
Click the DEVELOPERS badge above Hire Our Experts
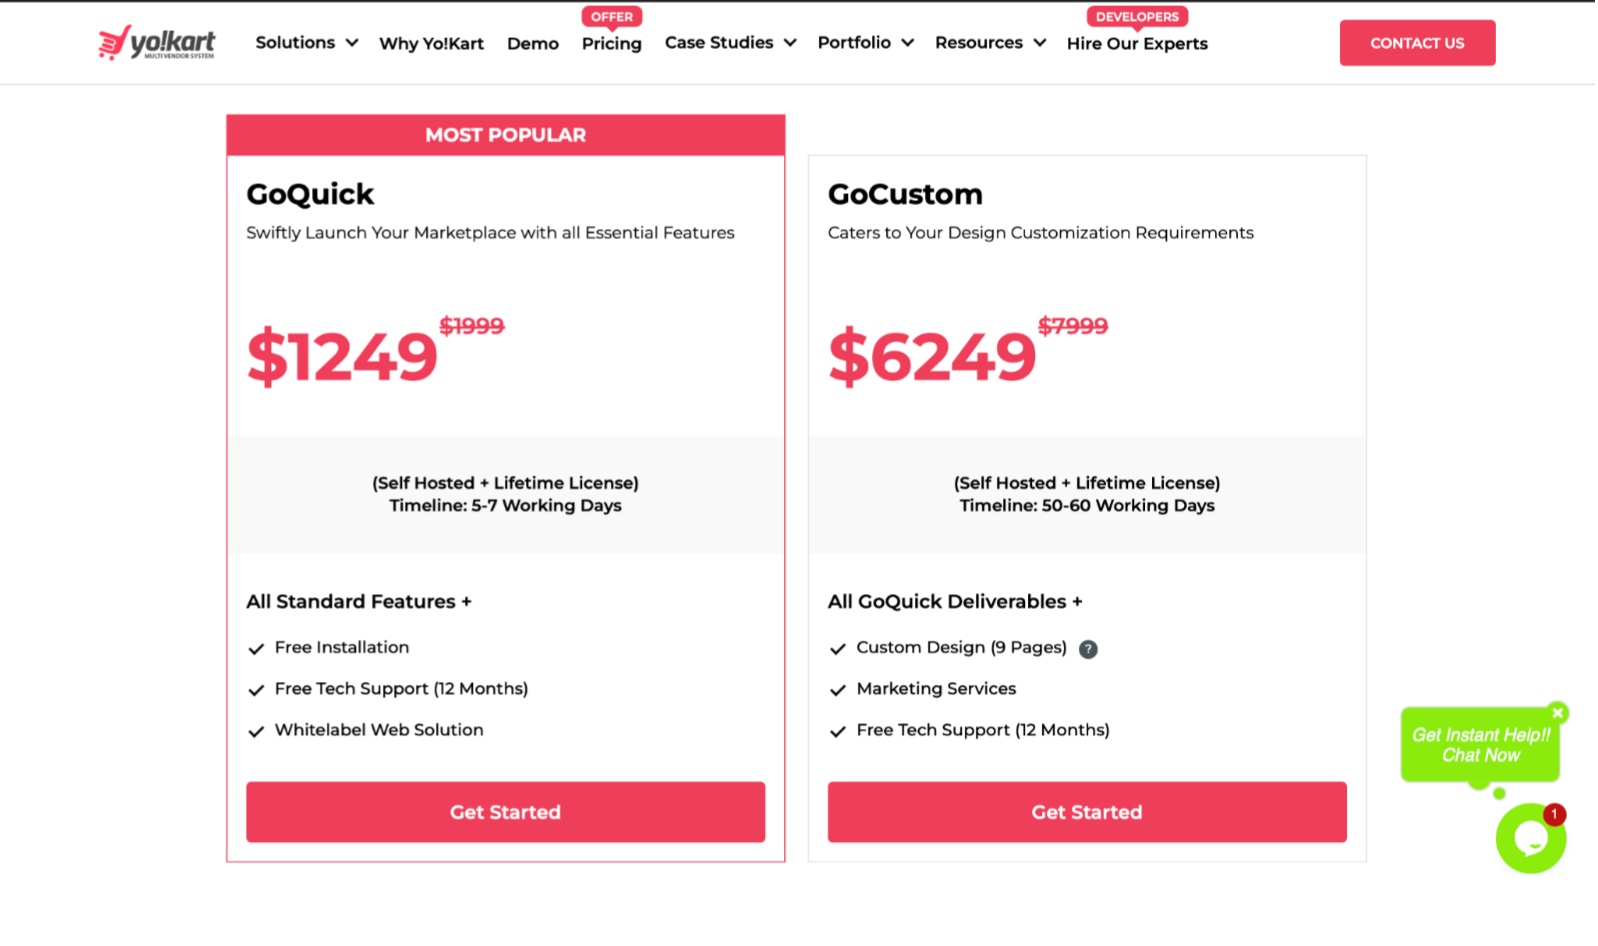click(1137, 17)
